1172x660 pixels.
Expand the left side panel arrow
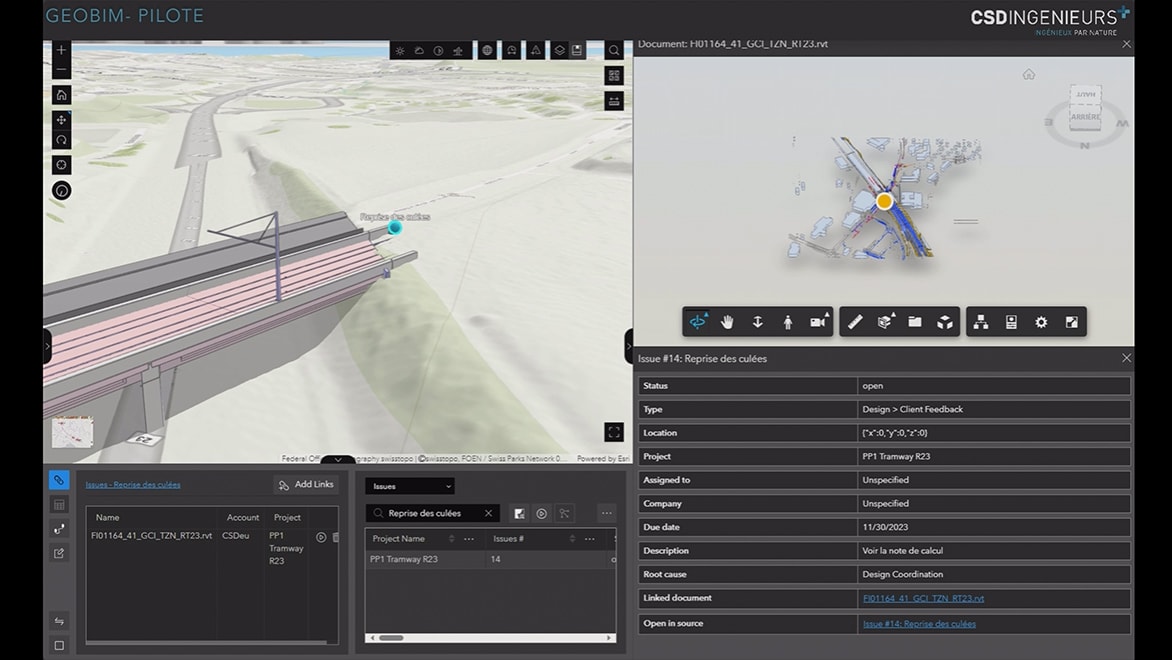click(47, 346)
